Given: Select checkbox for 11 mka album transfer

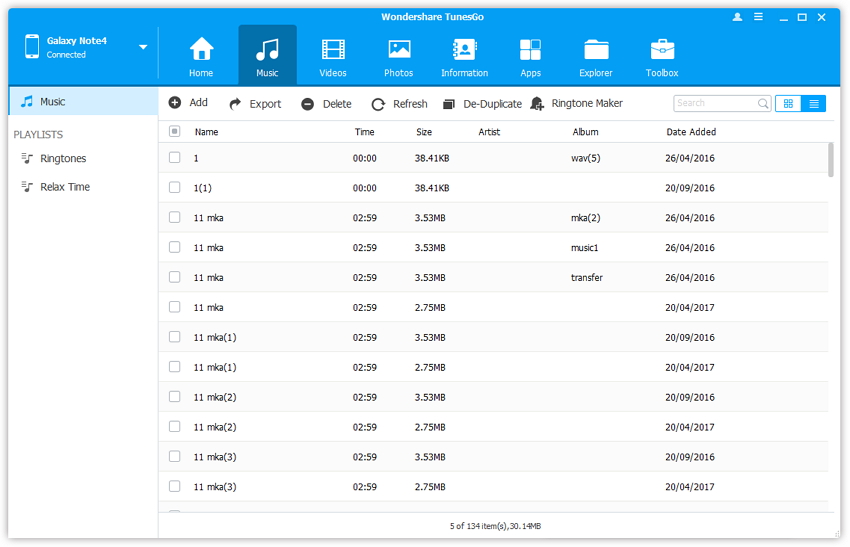Looking at the screenshot, I should (x=175, y=277).
